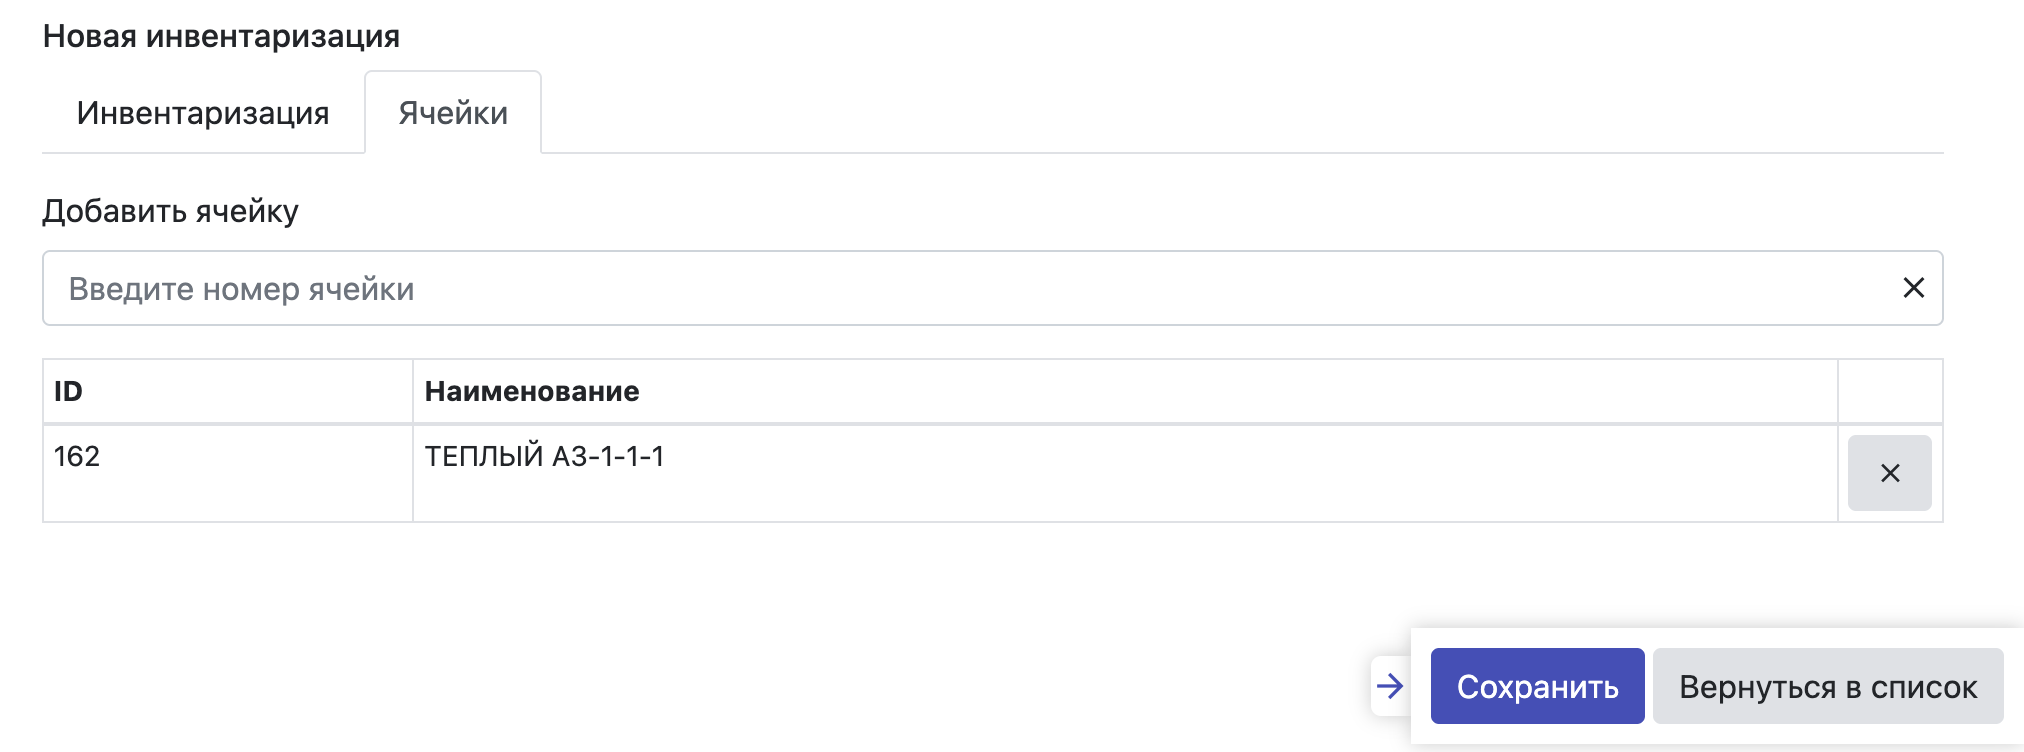The height and width of the screenshot is (752, 2024).
Task: Click the placeholder text in the add-cell field
Action: pyautogui.click(x=241, y=289)
